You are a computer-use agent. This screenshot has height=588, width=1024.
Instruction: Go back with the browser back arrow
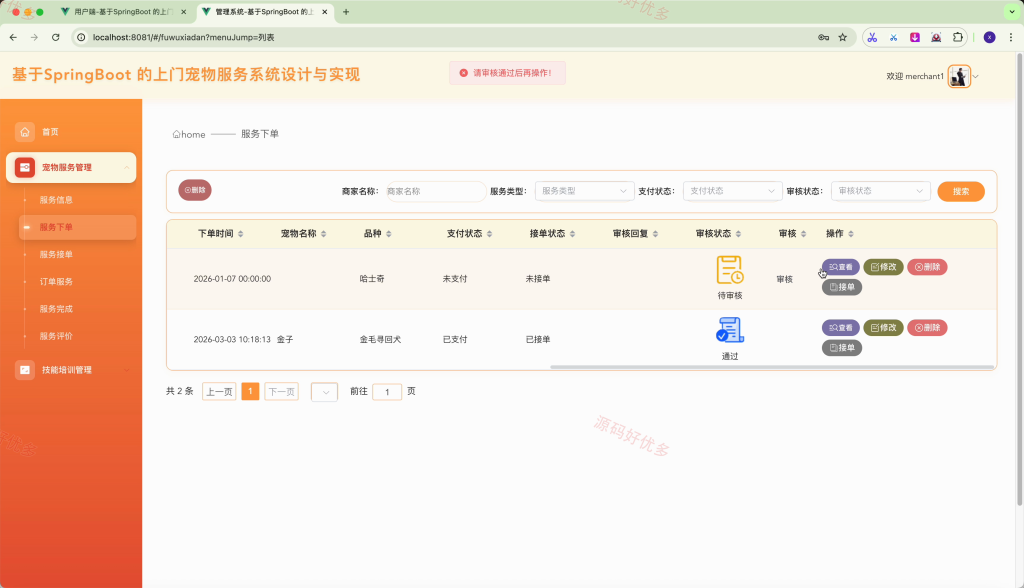[x=13, y=37]
